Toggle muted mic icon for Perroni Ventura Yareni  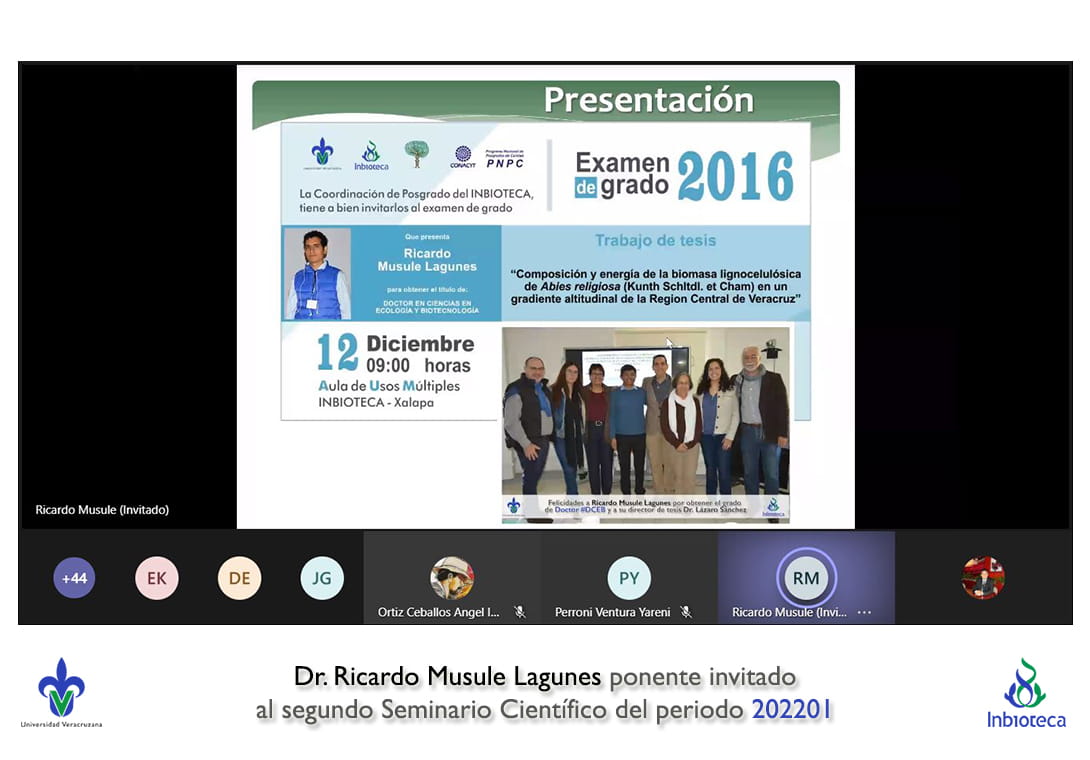click(686, 612)
